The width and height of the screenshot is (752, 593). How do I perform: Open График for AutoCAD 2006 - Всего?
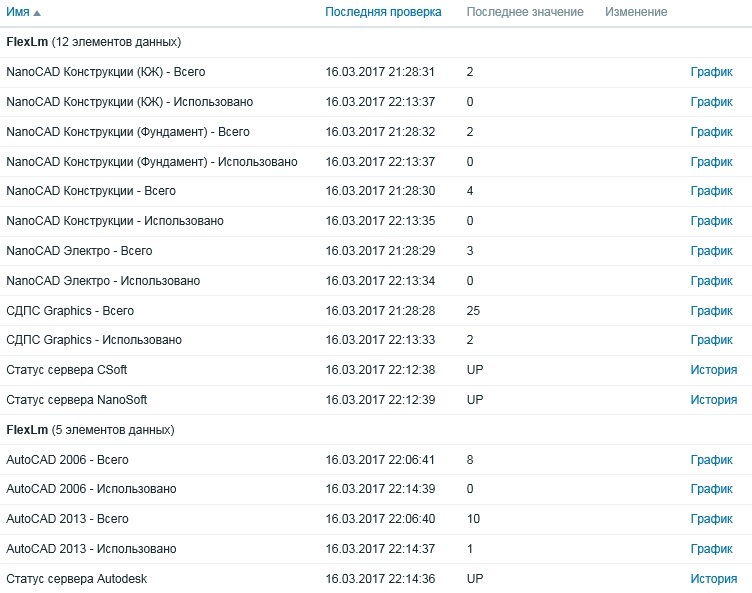point(711,460)
